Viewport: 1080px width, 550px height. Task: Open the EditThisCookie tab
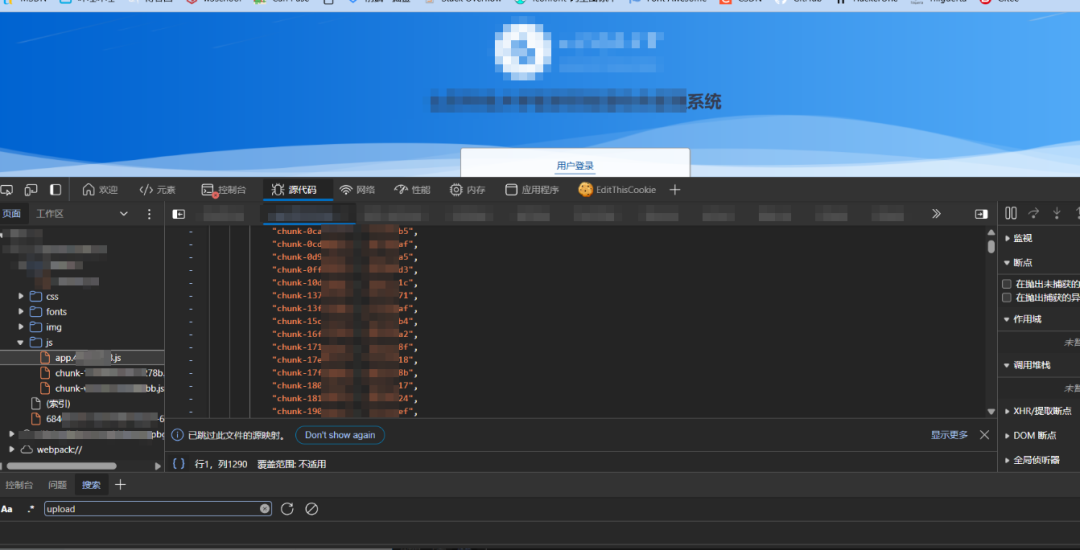[x=617, y=190]
